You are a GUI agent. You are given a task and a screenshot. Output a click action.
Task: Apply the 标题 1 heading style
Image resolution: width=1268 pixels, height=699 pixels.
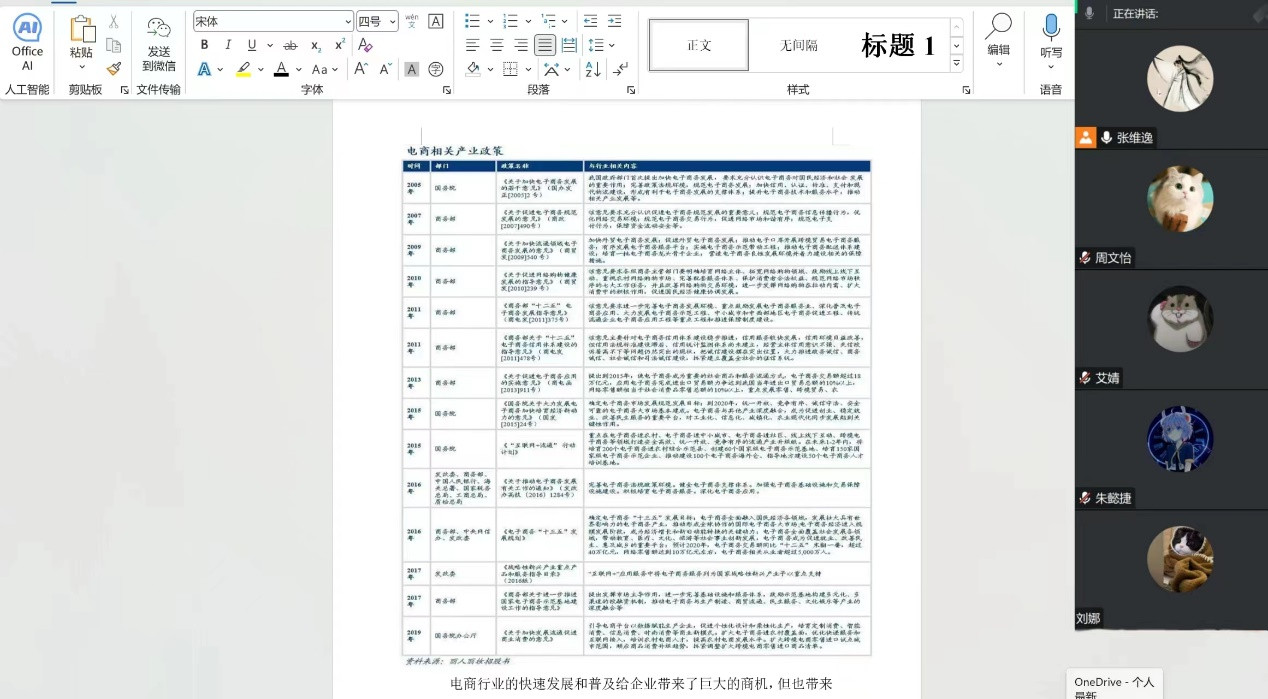[x=897, y=45]
